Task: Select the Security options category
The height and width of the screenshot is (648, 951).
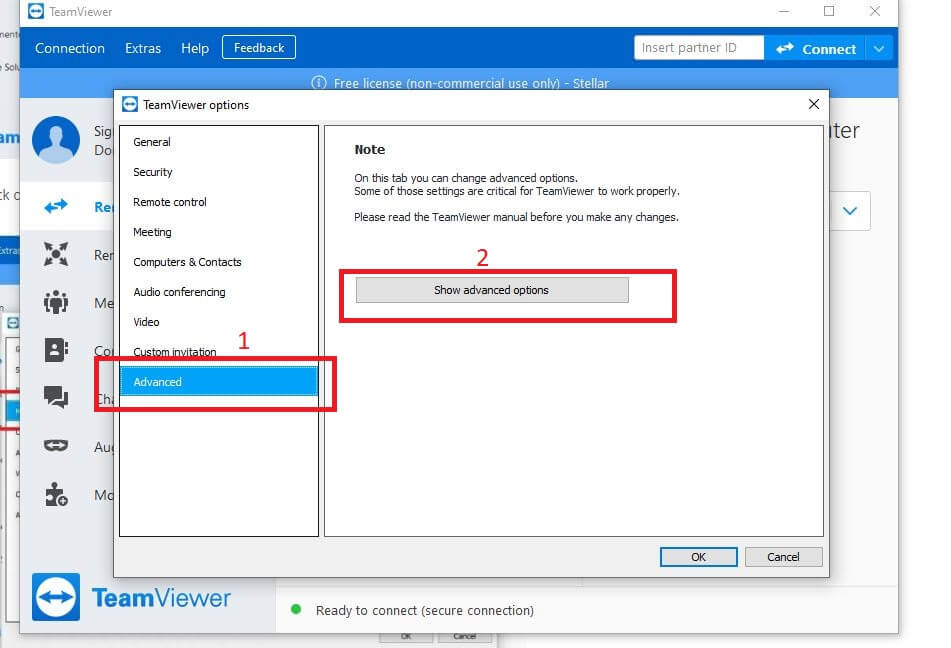Action: click(219, 172)
